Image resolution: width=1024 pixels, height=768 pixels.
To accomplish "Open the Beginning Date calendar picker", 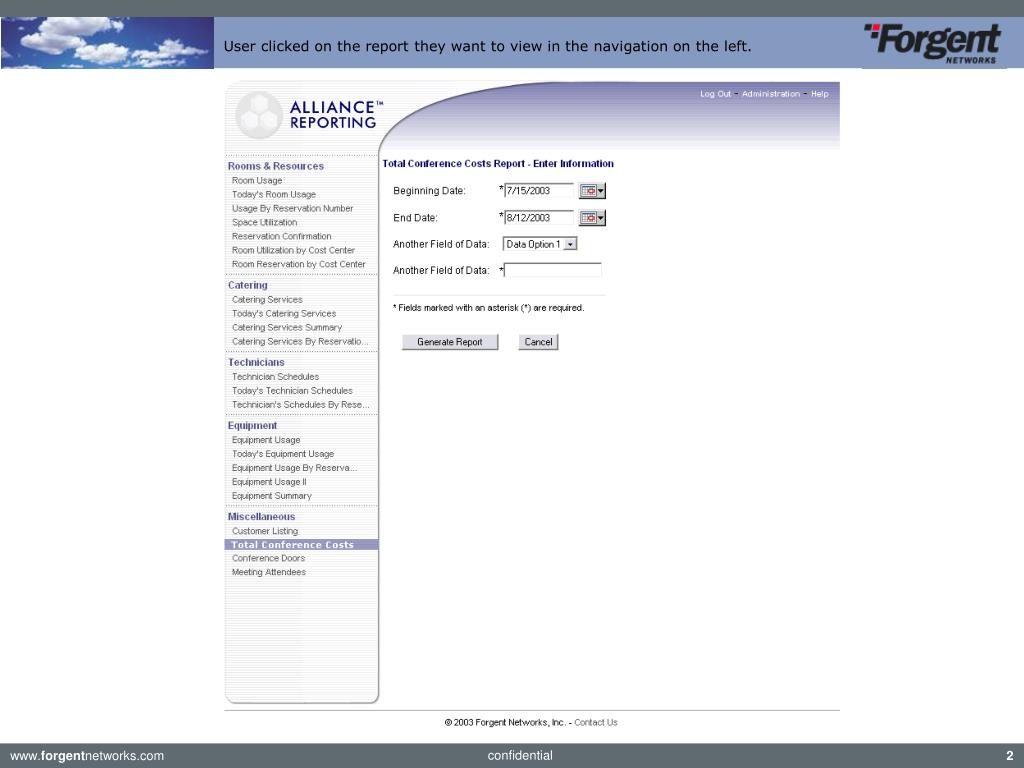I will coord(592,191).
